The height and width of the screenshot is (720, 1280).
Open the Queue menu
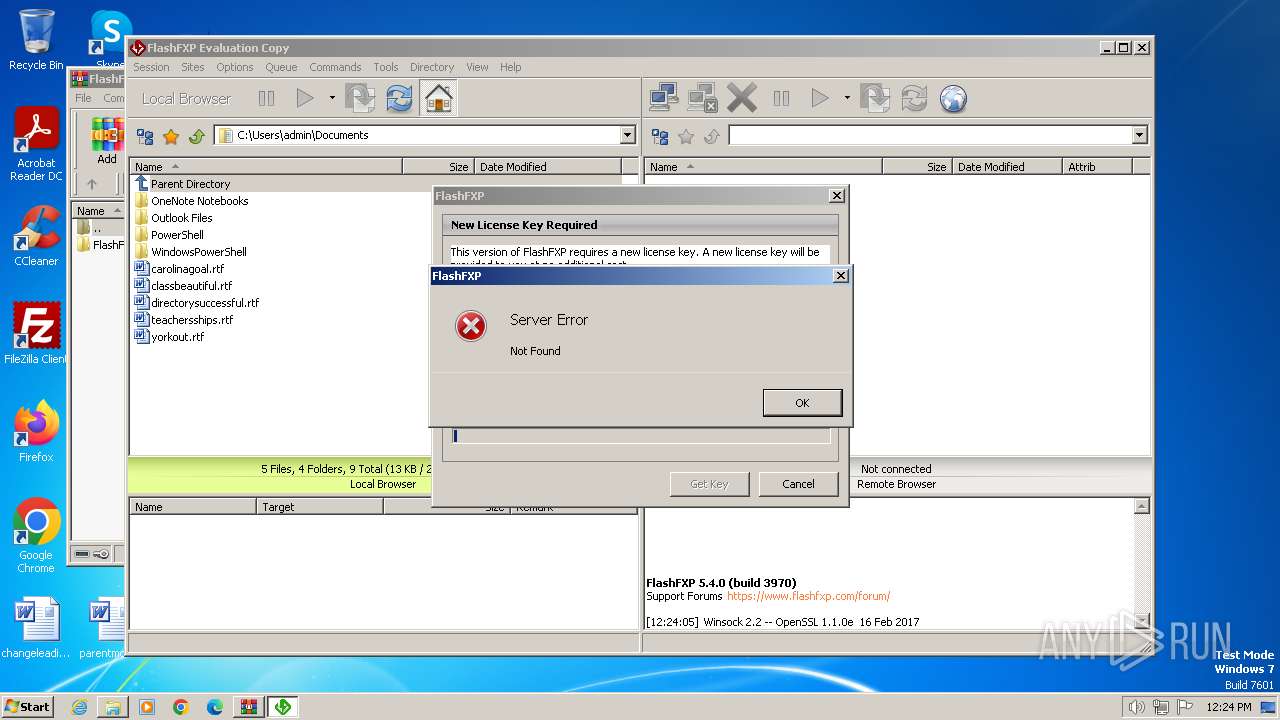click(x=281, y=67)
